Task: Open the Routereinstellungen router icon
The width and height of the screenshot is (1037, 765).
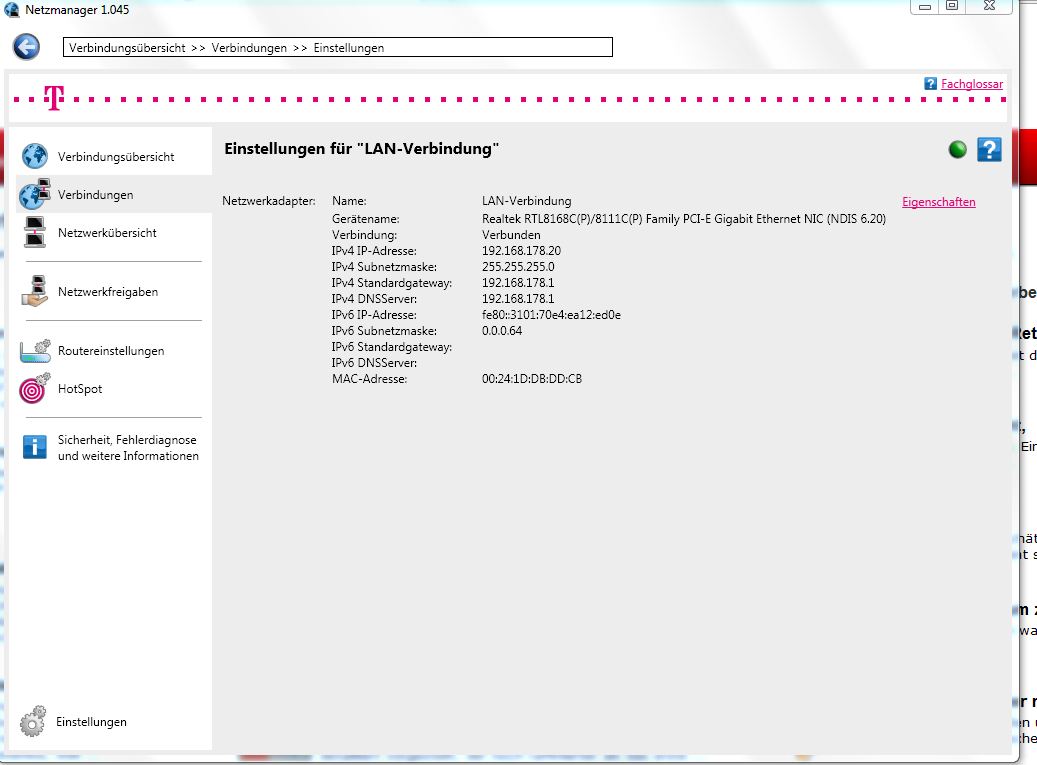Action: (35, 350)
